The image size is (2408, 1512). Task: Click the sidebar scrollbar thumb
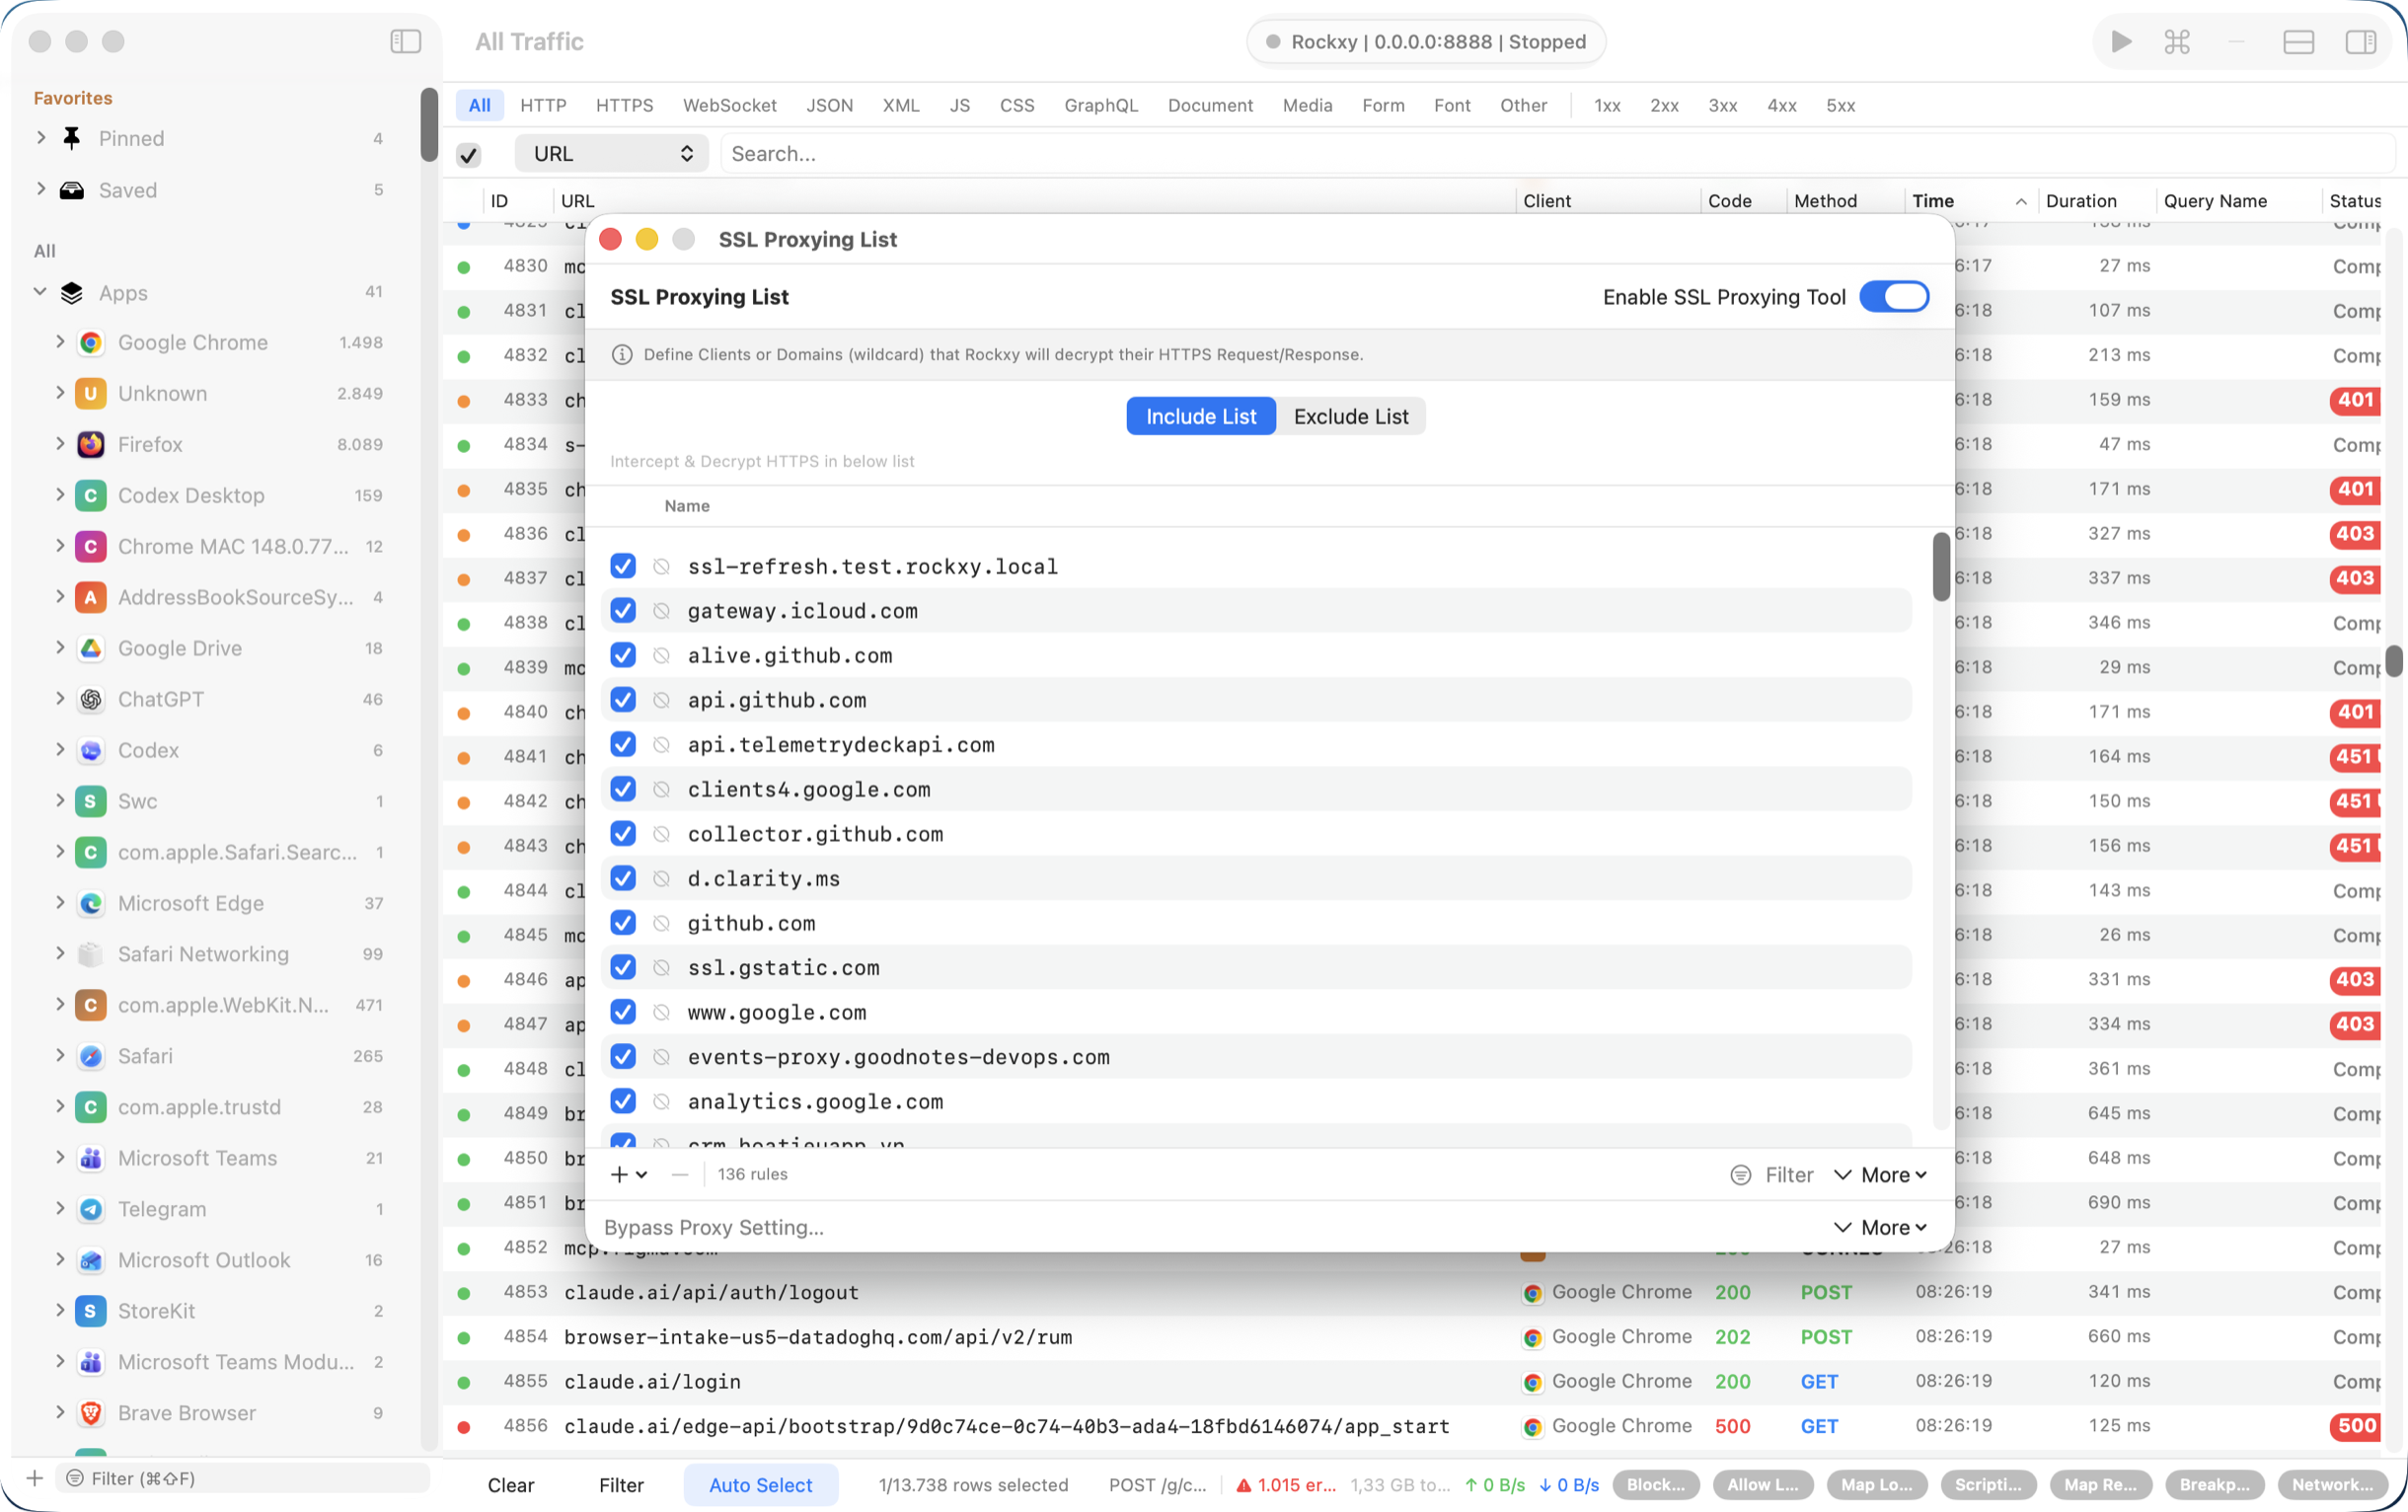coord(429,124)
